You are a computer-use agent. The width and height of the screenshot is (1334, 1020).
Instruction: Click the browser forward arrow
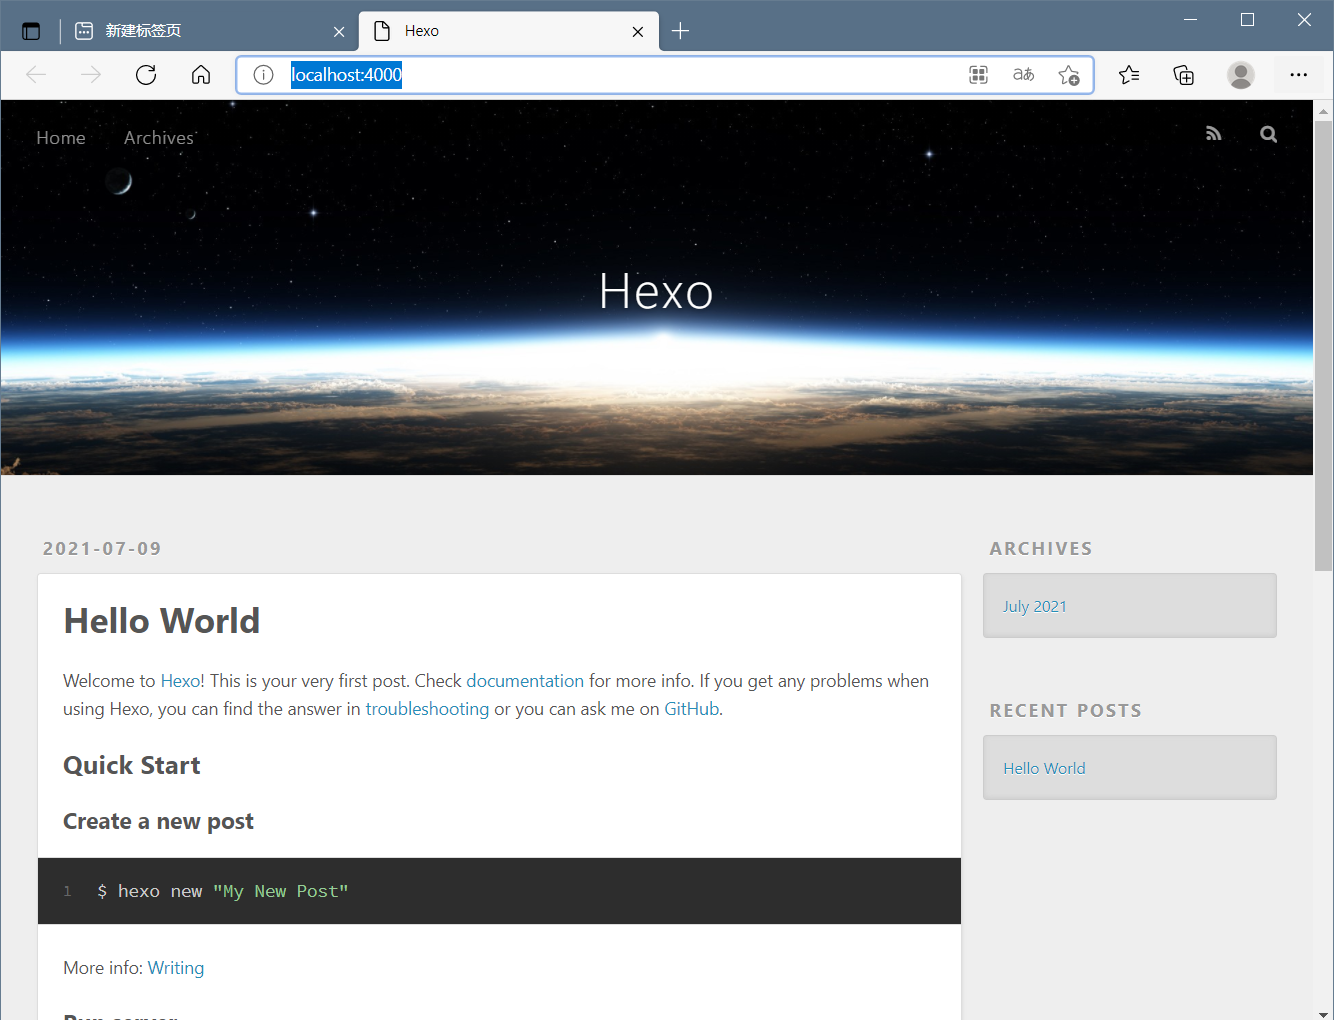pos(91,75)
